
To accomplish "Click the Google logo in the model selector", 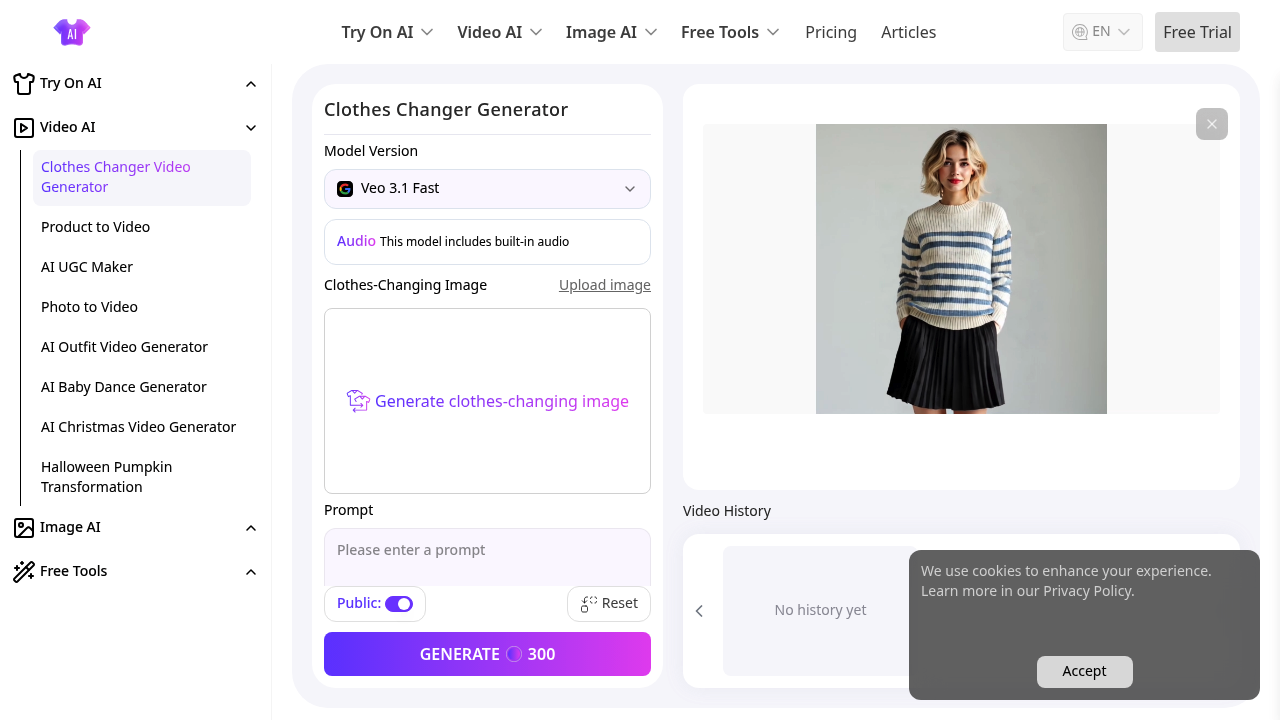I will [345, 189].
